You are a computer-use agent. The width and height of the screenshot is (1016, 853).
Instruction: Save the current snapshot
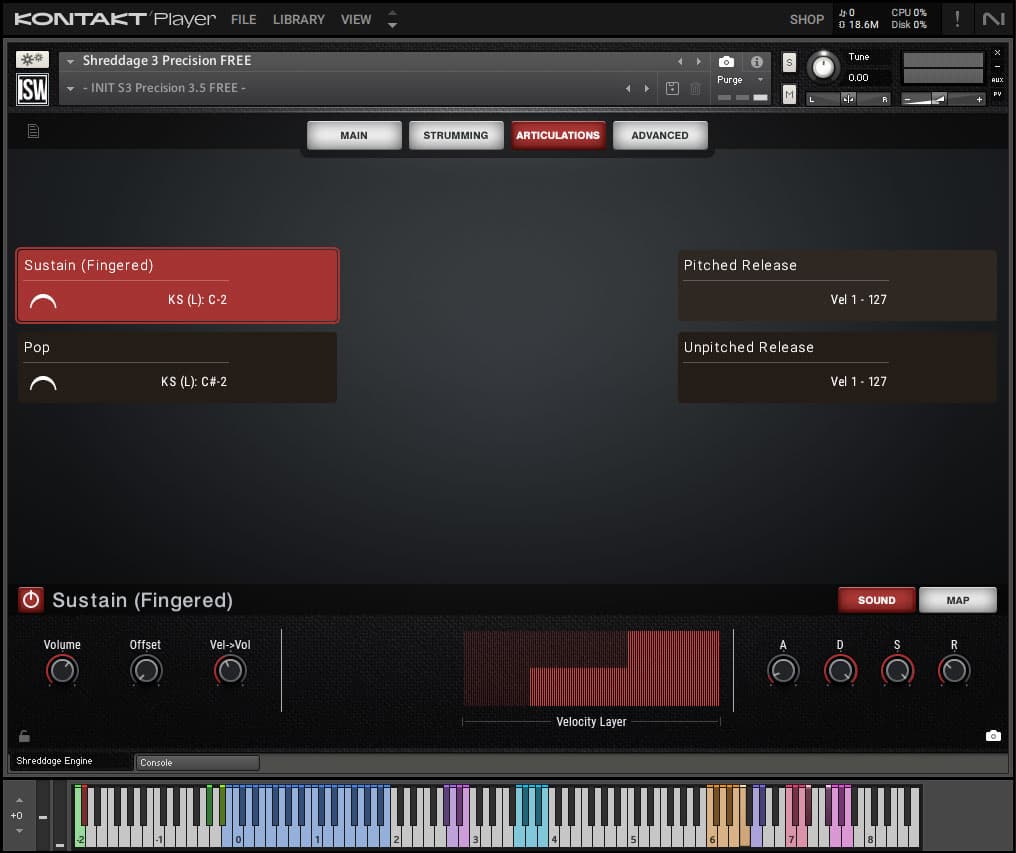click(672, 88)
